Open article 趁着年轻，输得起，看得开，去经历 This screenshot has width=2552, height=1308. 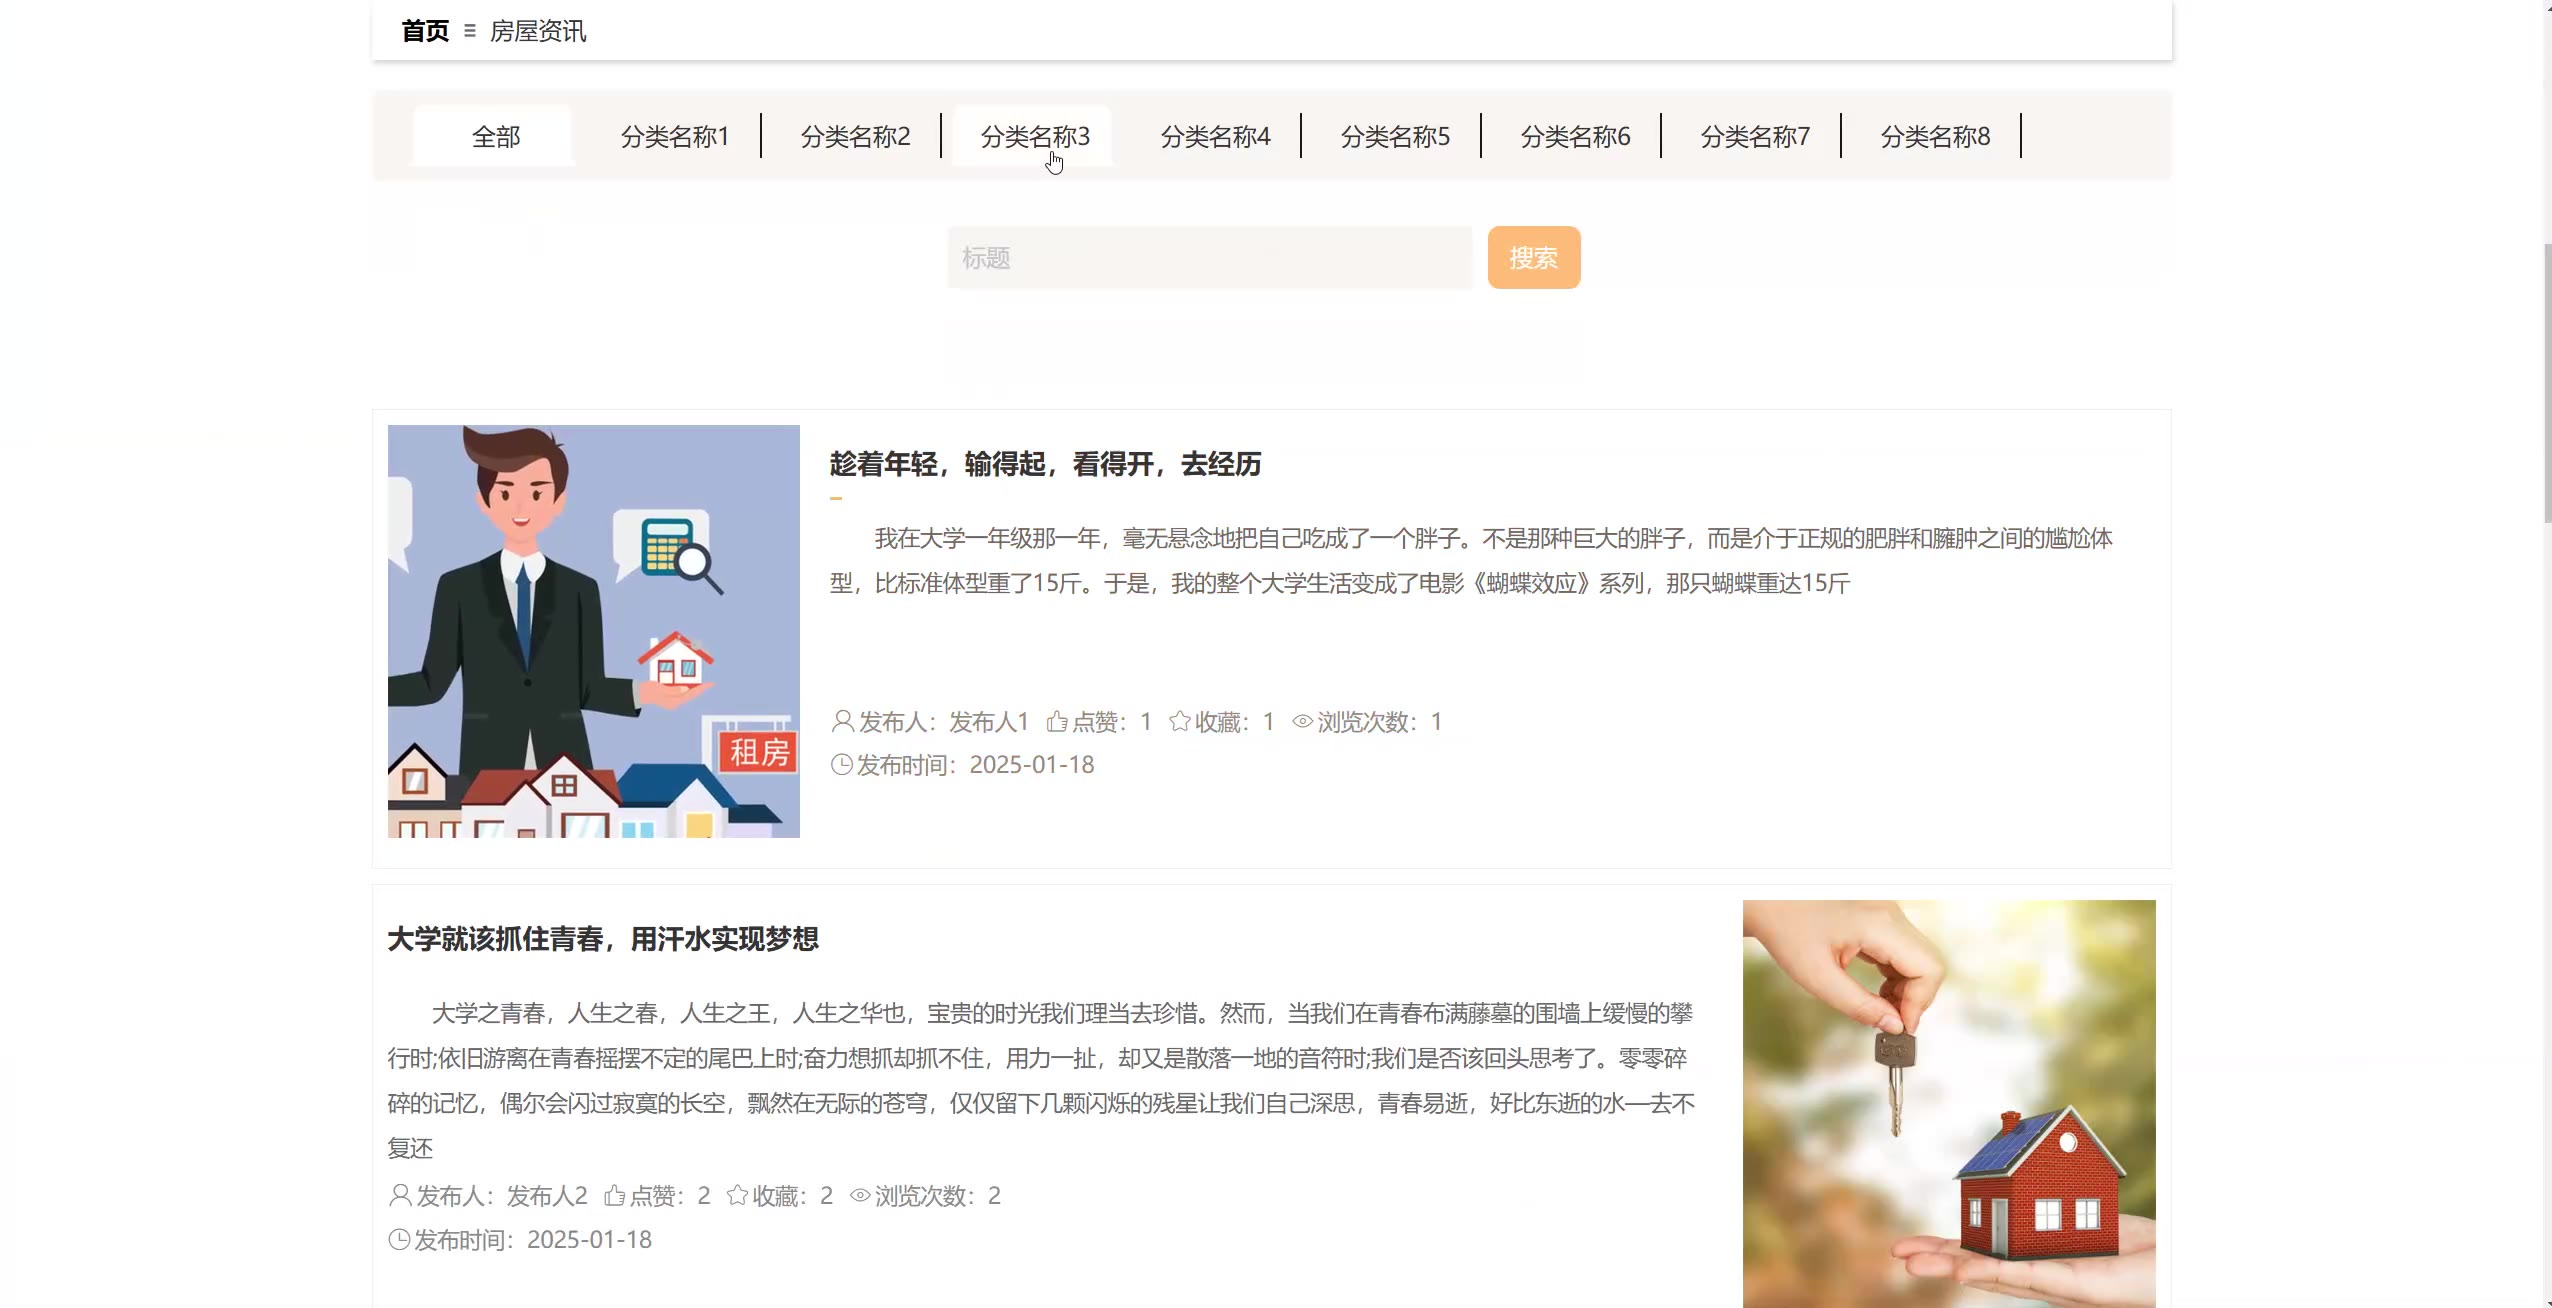tap(1045, 464)
